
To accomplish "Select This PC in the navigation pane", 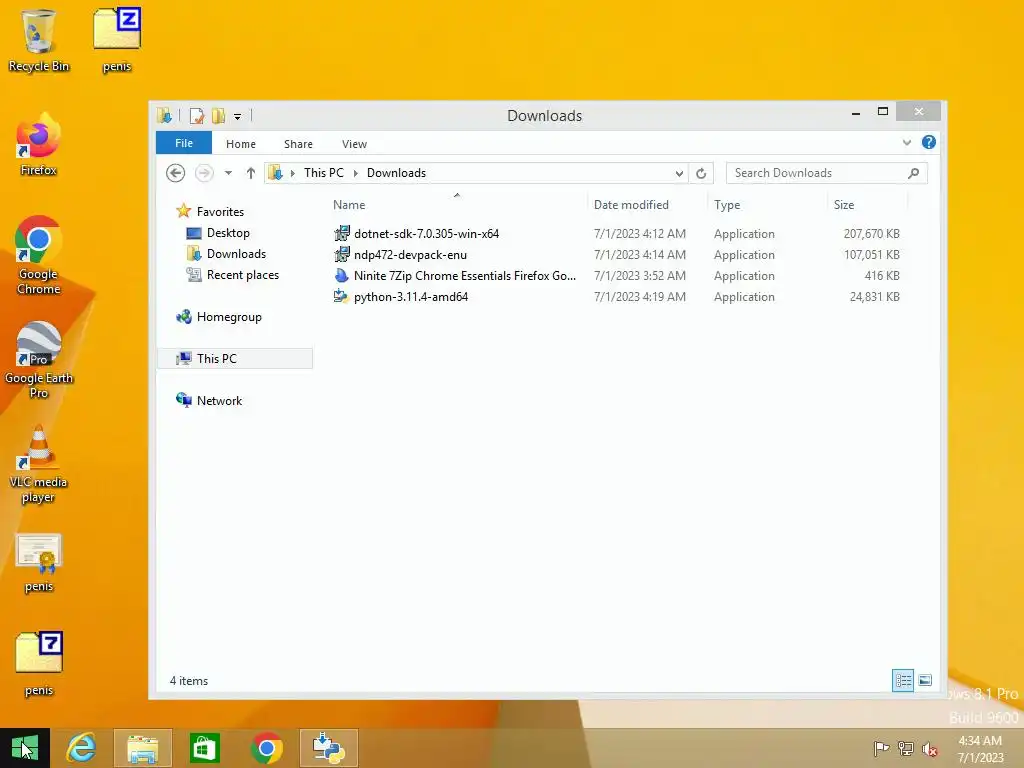I will 235,359.
